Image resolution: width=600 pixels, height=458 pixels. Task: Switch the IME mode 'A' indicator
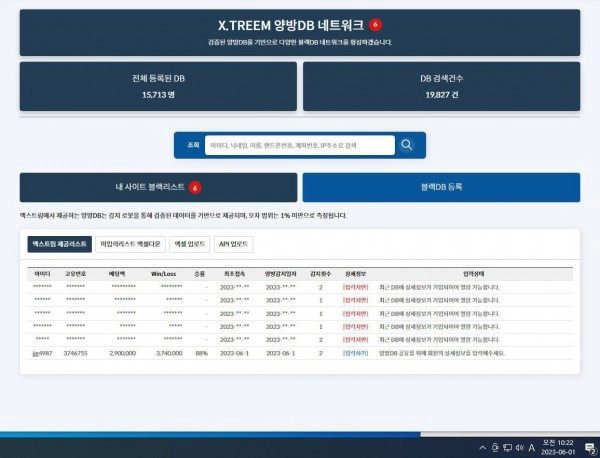[x=532, y=447]
